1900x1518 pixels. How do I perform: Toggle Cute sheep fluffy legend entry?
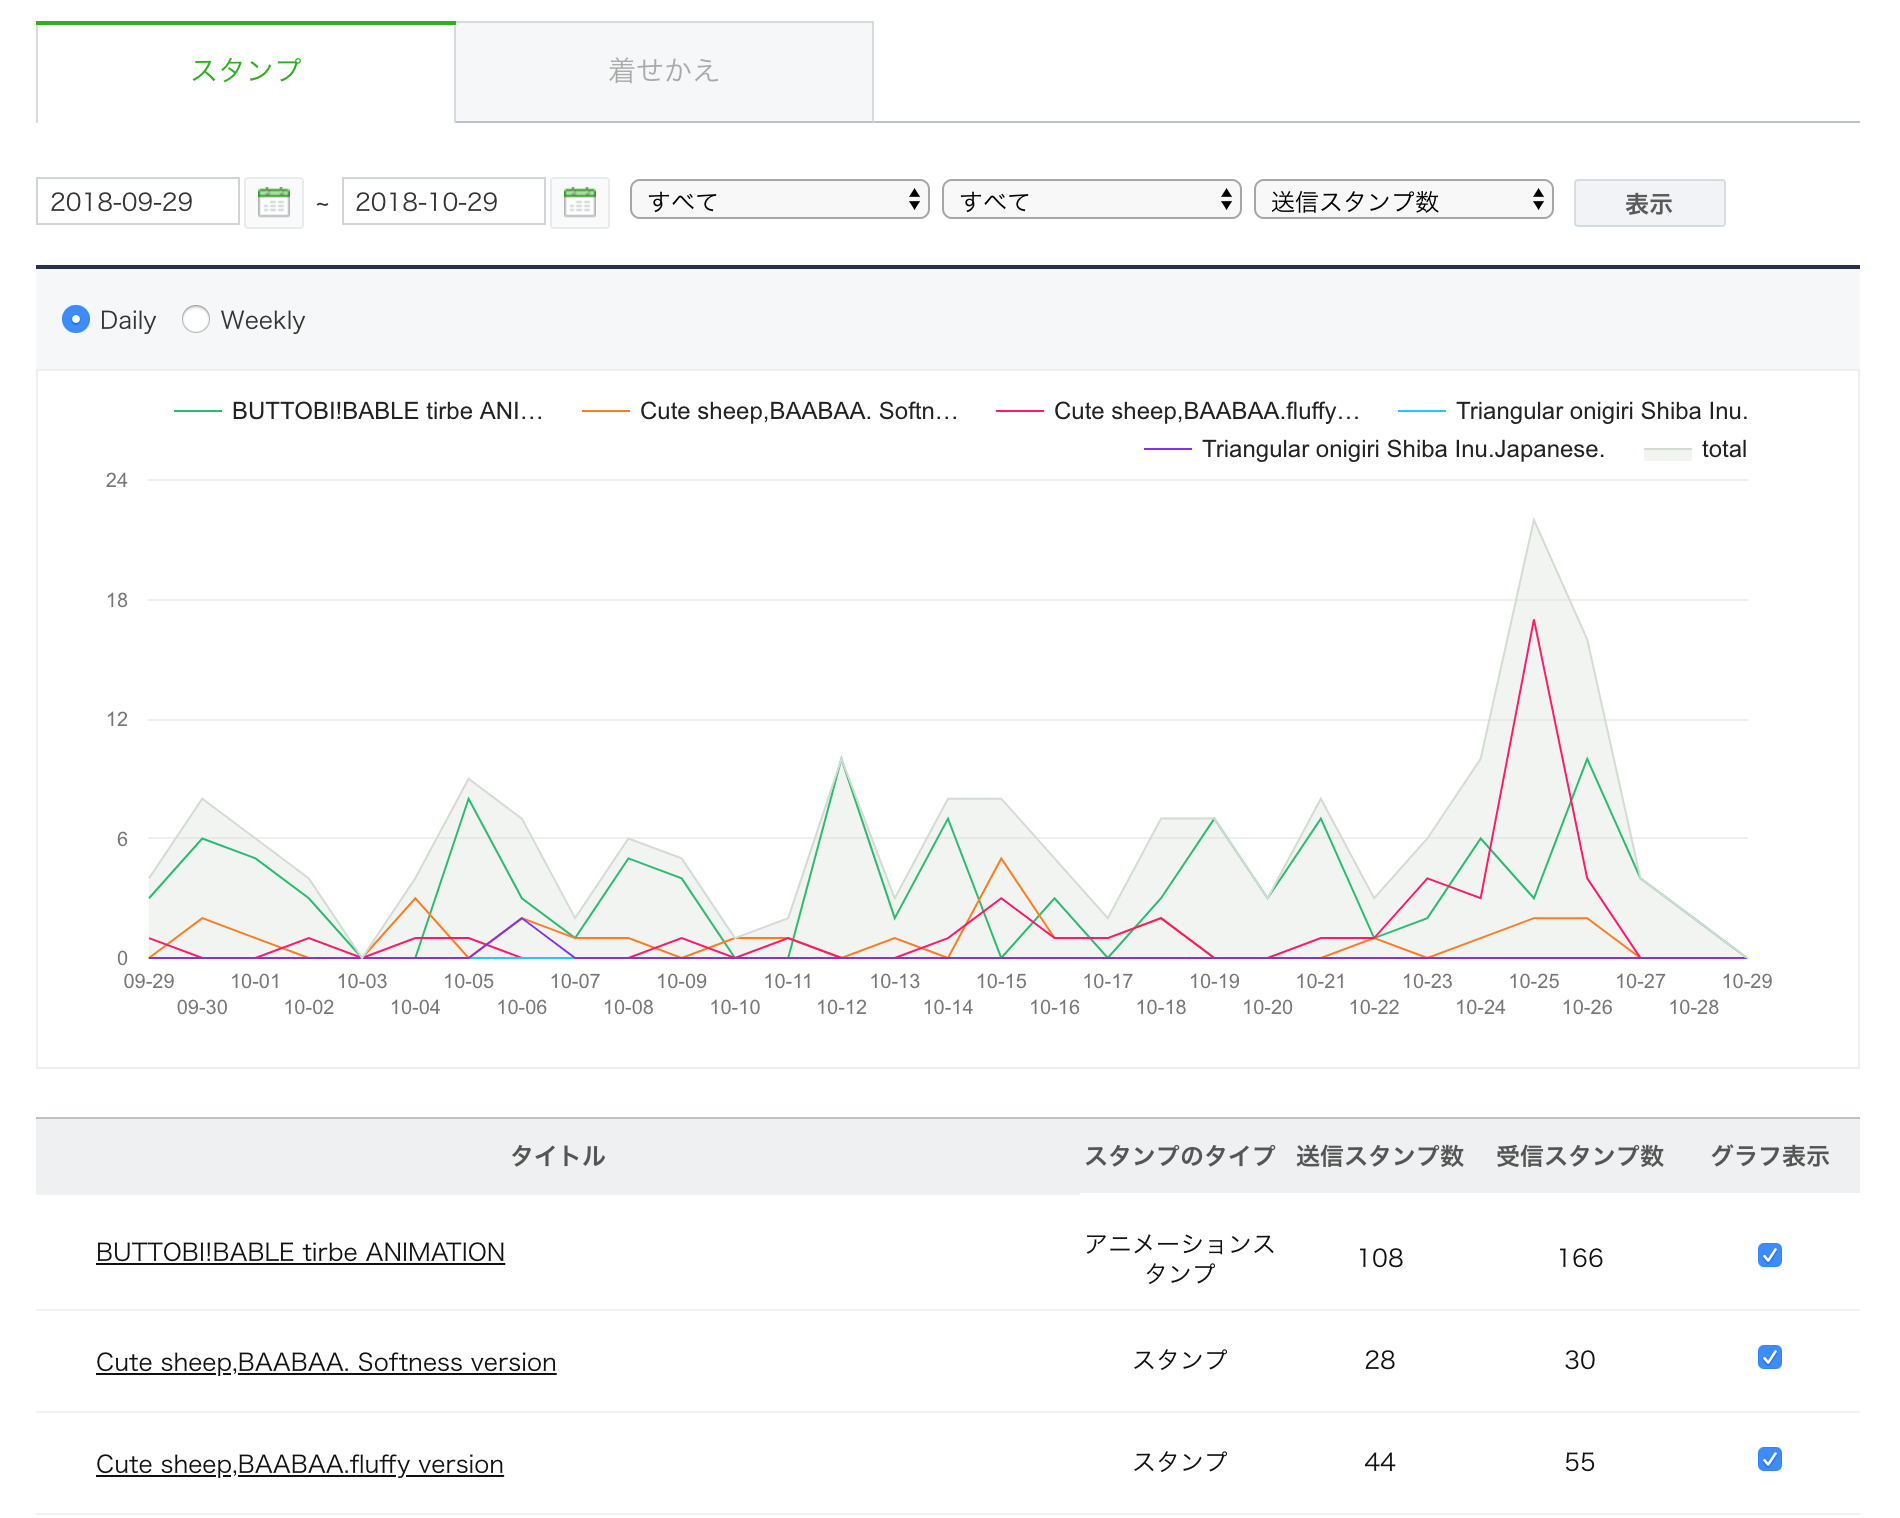point(1178,411)
